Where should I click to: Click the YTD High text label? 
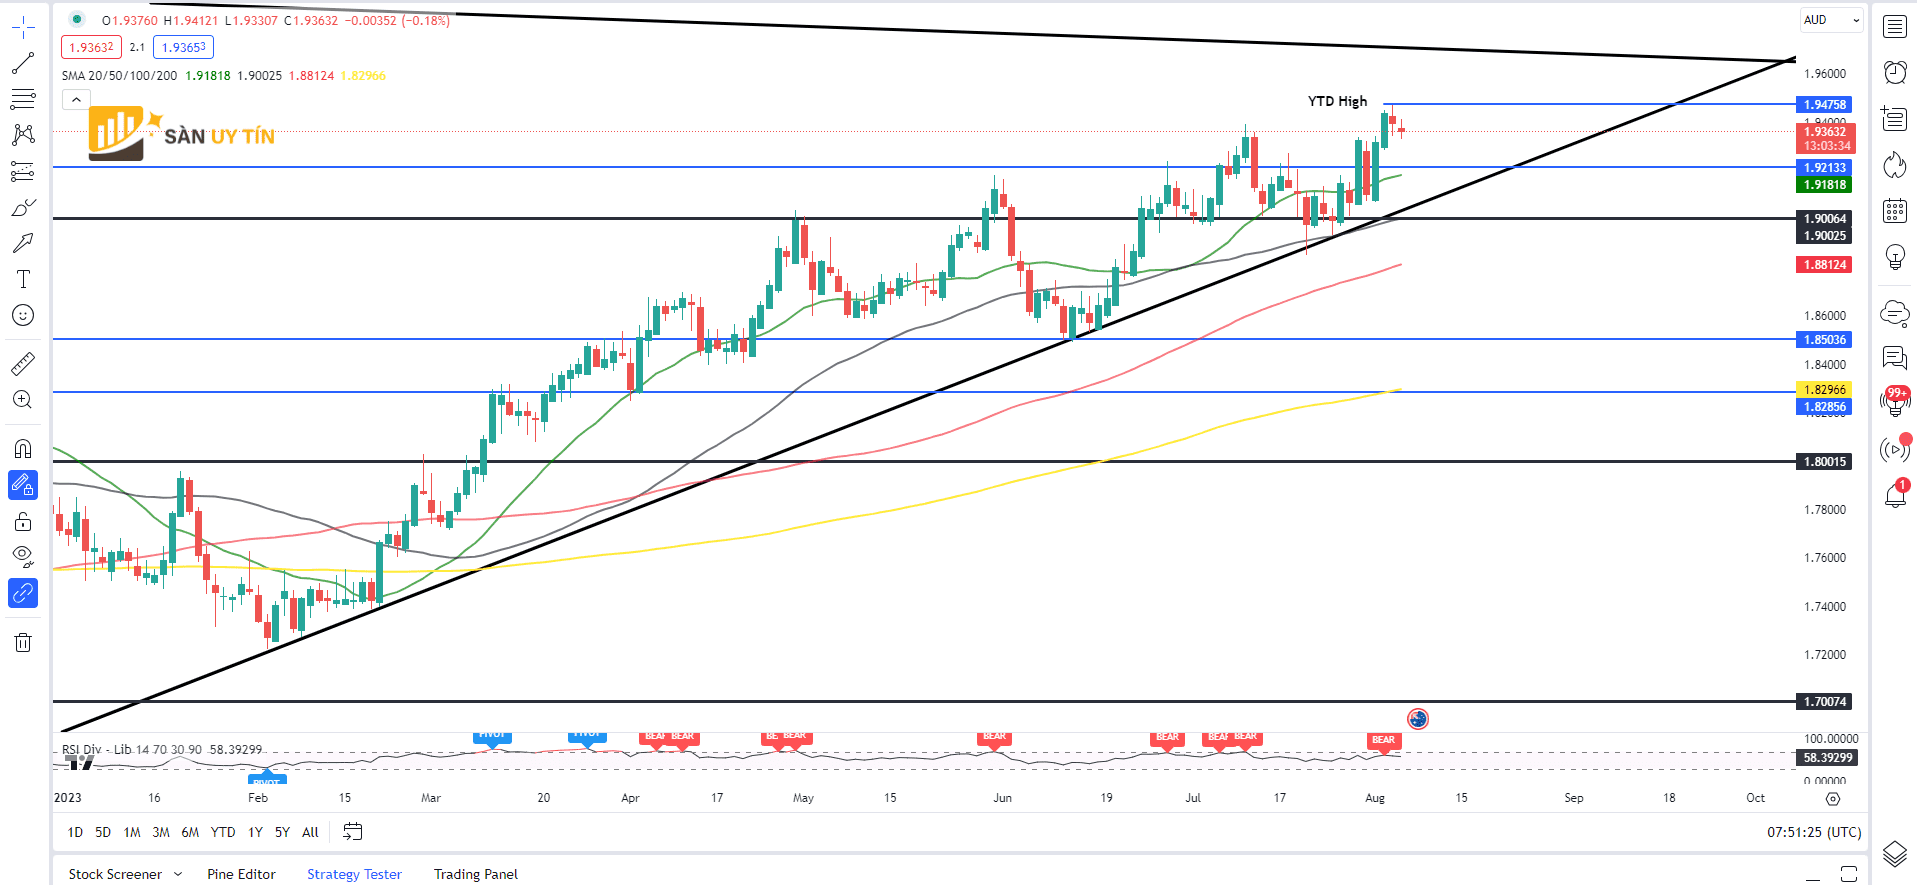(x=1337, y=101)
